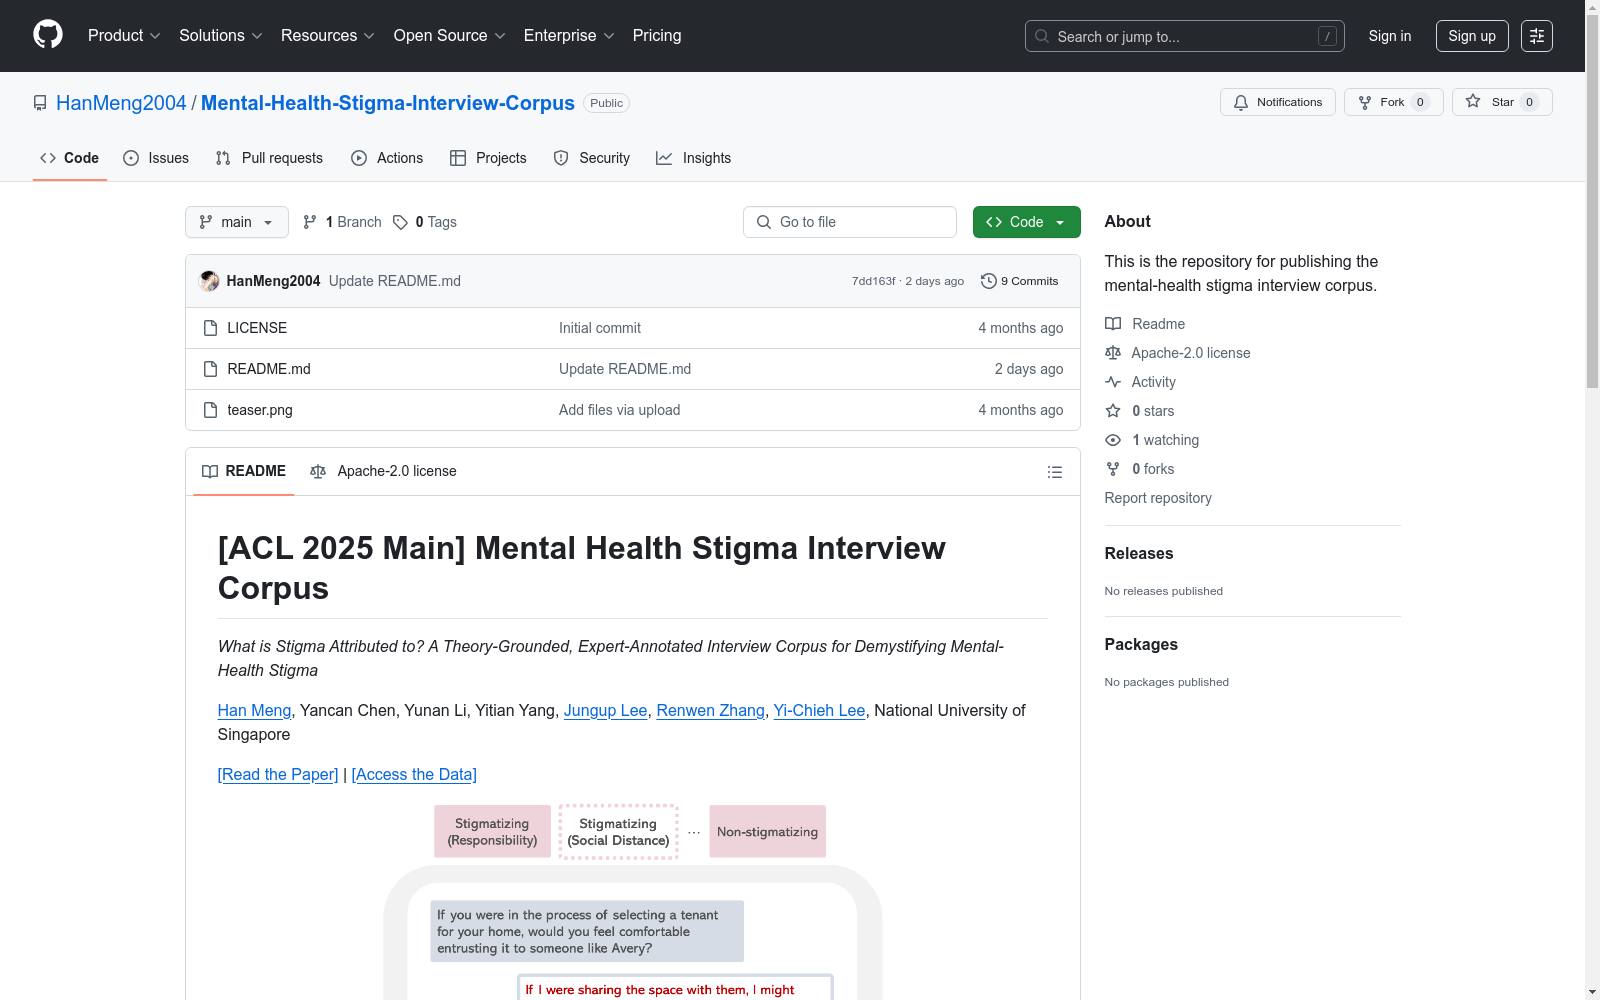Select the README tab in file viewer
This screenshot has height=1000, width=1600.
click(x=244, y=471)
